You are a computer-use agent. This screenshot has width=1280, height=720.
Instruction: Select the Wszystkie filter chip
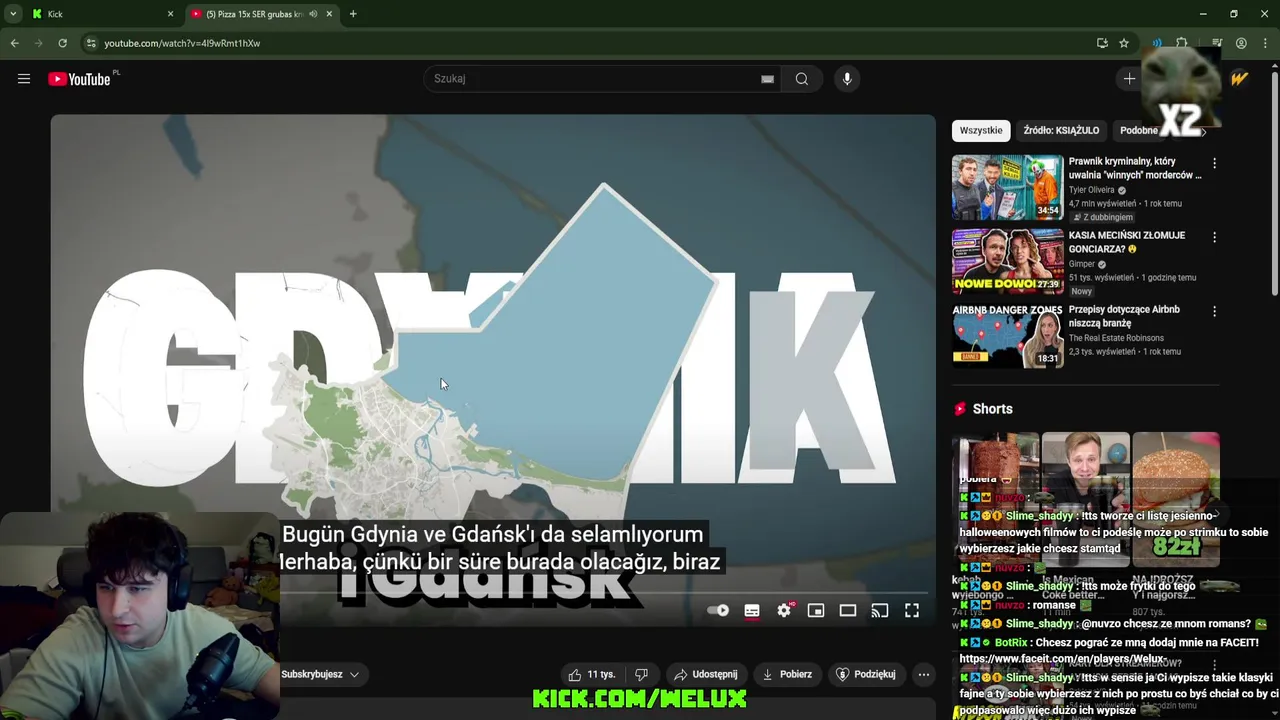click(x=981, y=130)
